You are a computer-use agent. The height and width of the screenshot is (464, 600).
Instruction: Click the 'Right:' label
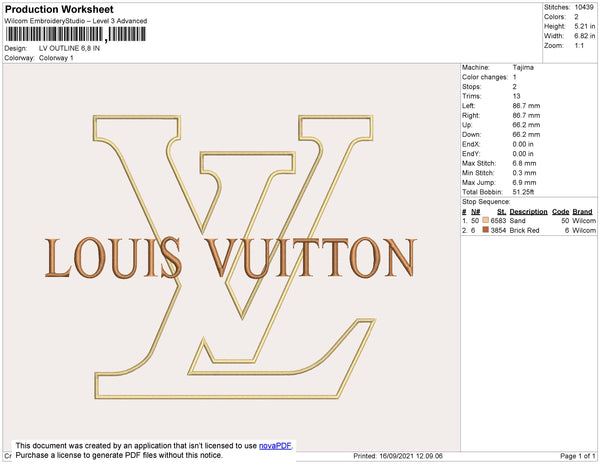click(471, 115)
